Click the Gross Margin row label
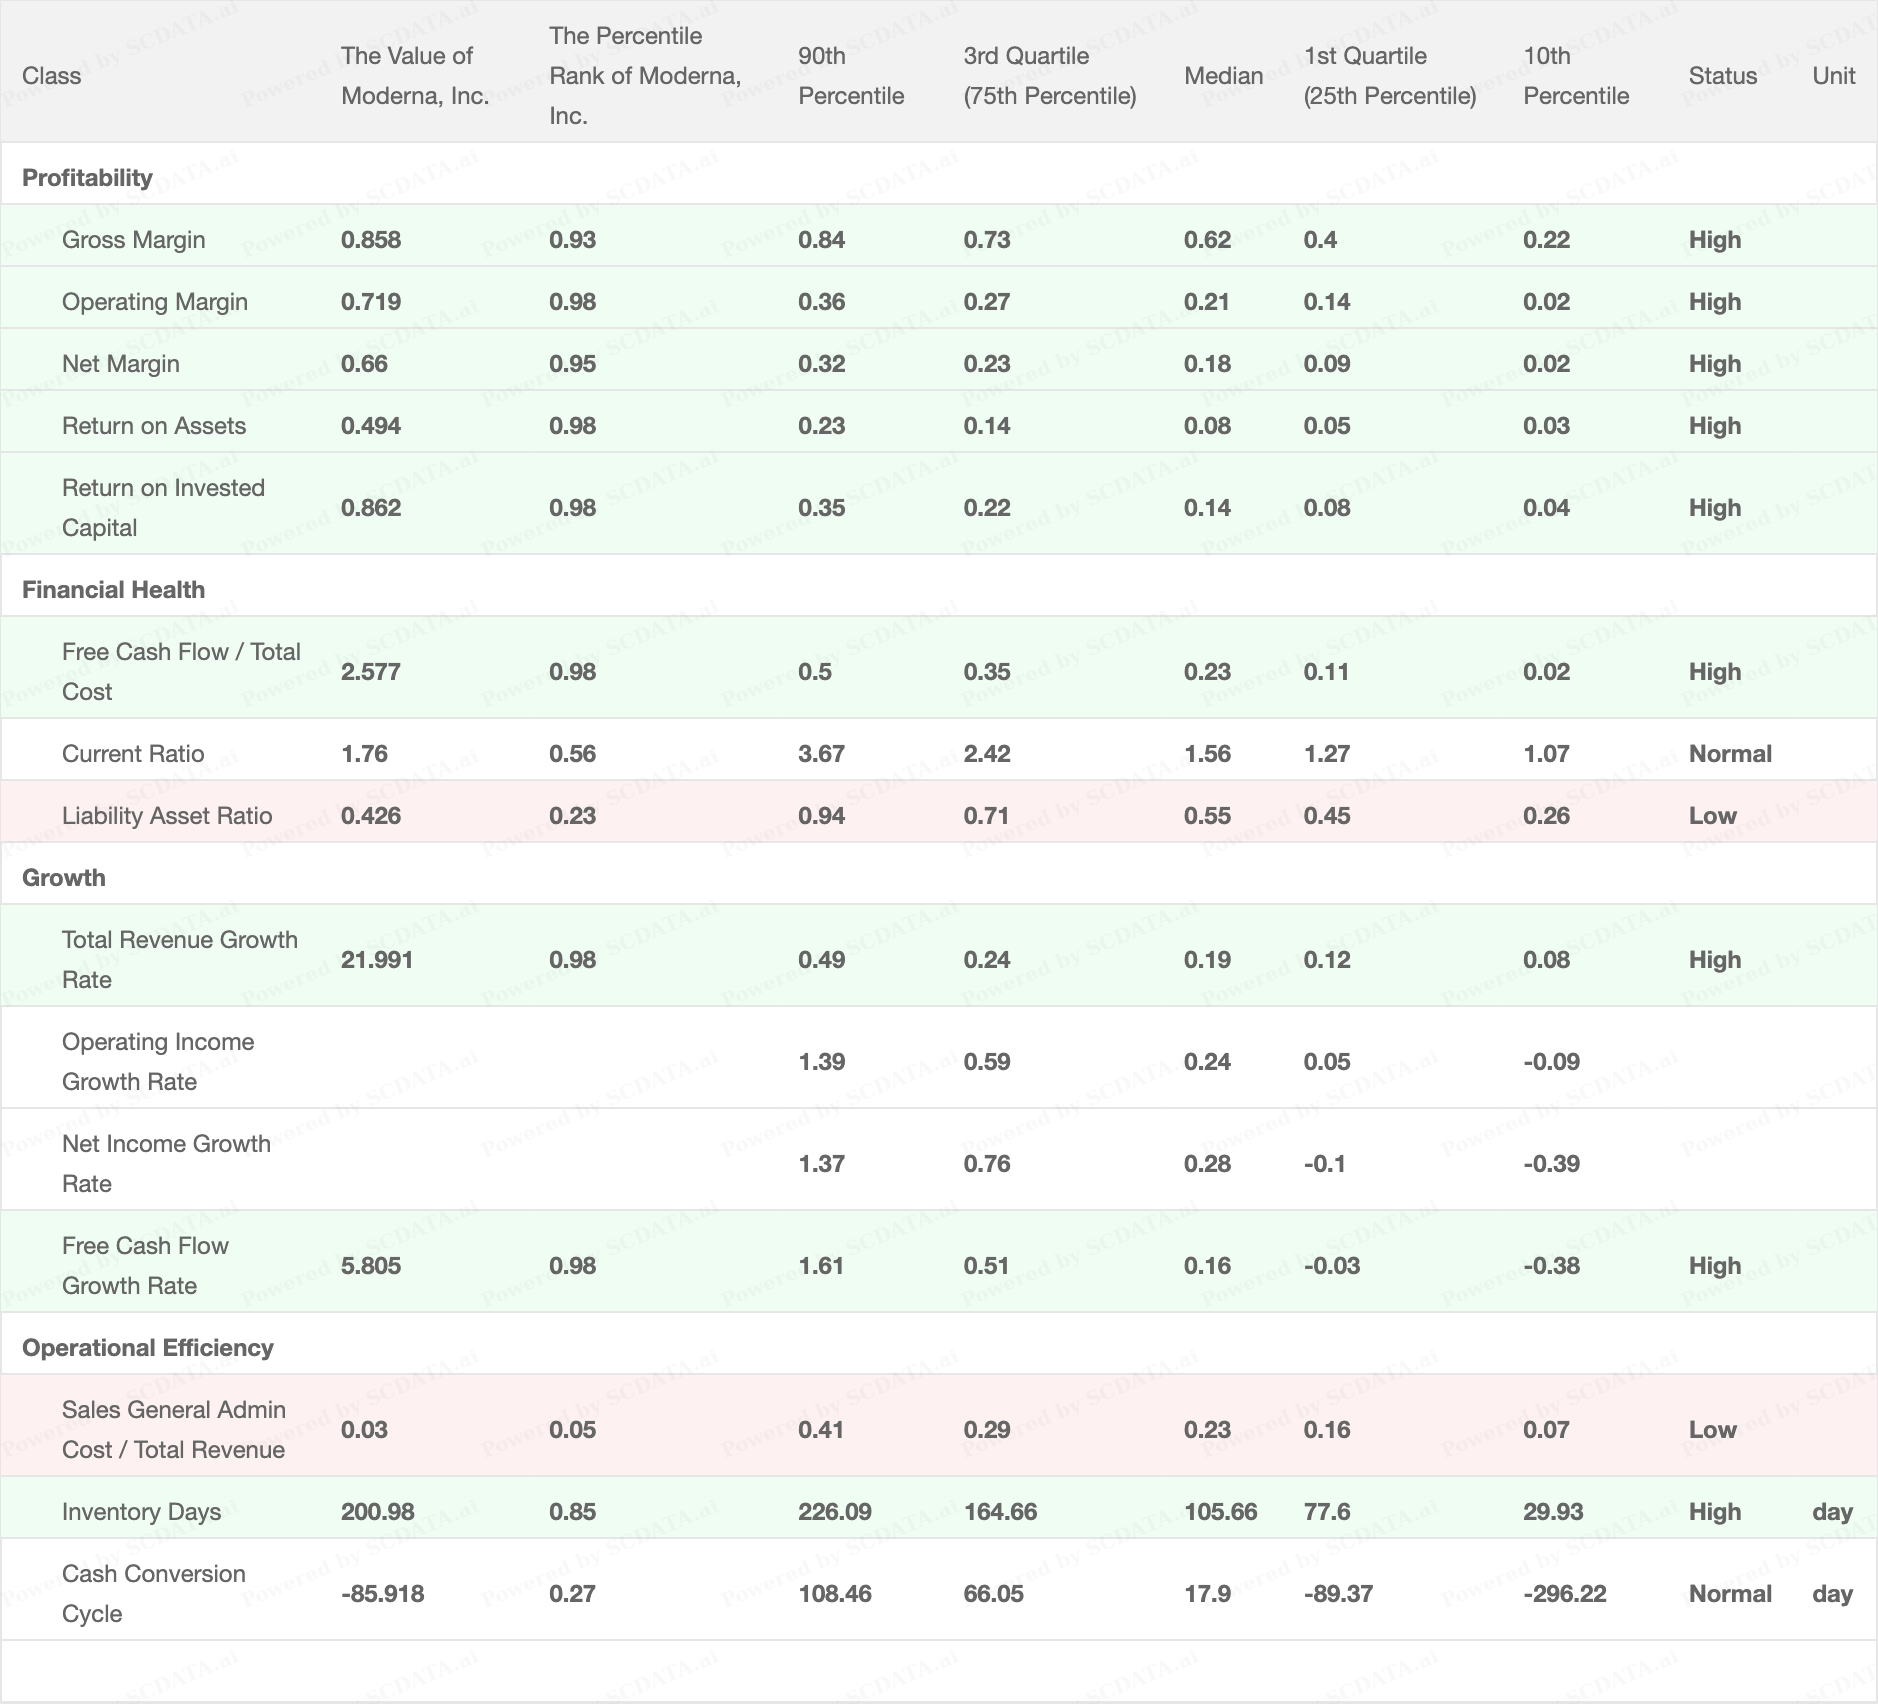1878x1704 pixels. [133, 240]
